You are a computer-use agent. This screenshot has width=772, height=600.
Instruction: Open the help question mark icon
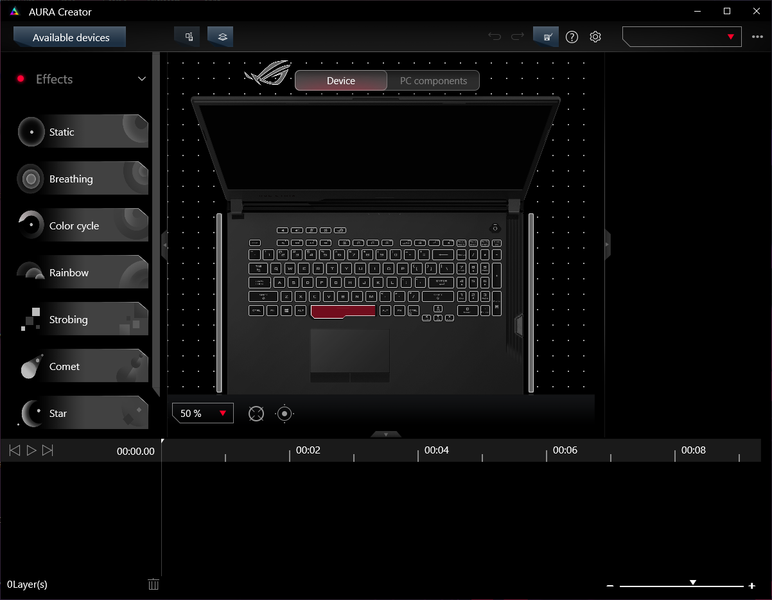(x=572, y=37)
